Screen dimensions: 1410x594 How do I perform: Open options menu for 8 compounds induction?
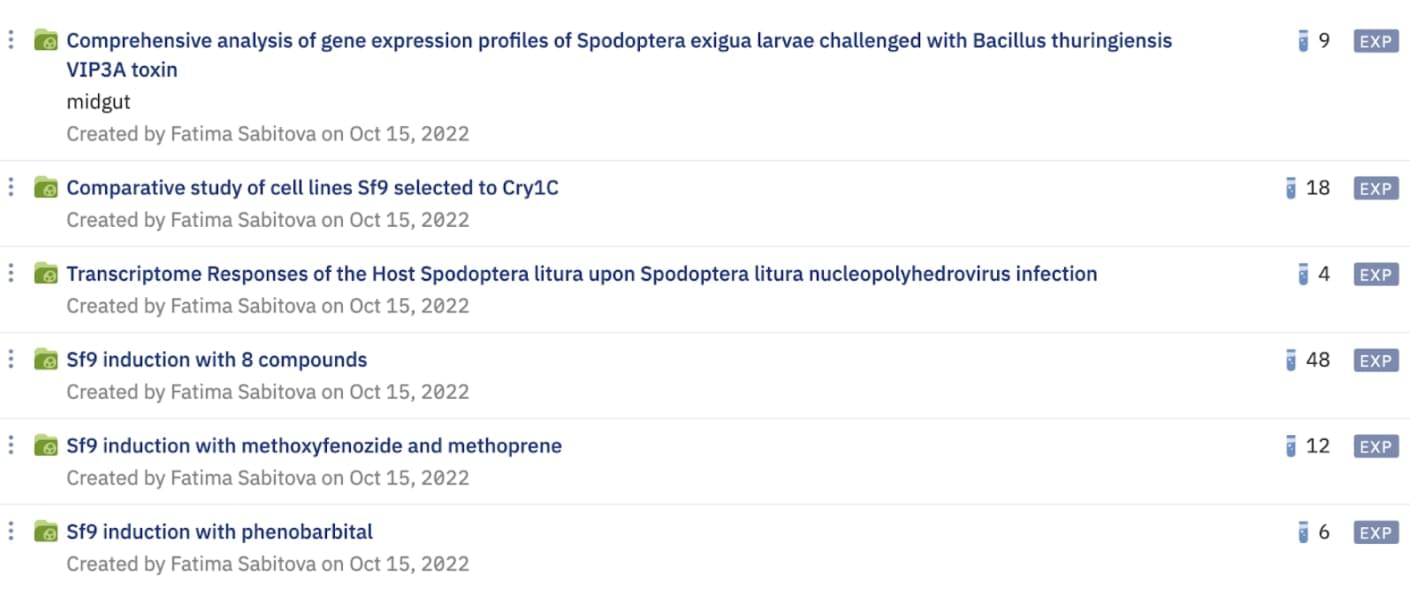click(11, 360)
